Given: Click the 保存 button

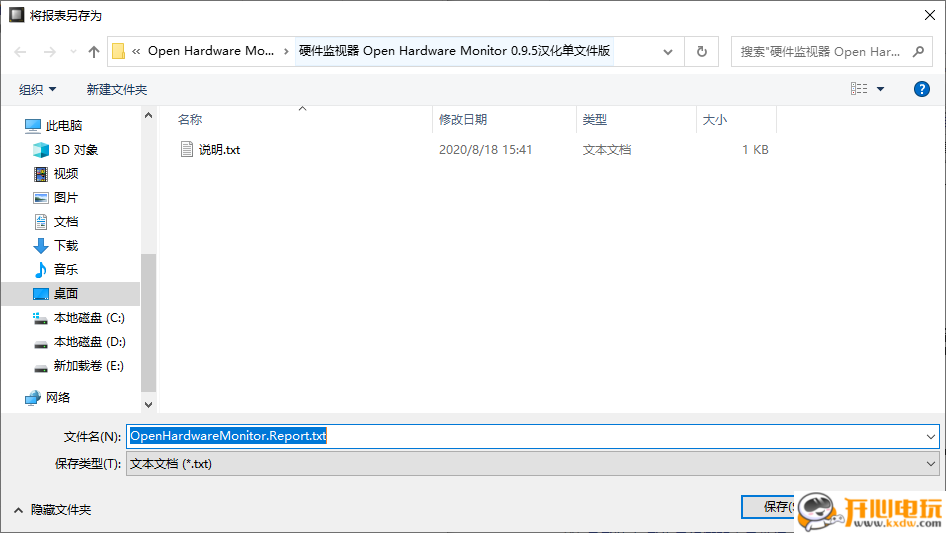Looking at the screenshot, I should coord(770,507).
